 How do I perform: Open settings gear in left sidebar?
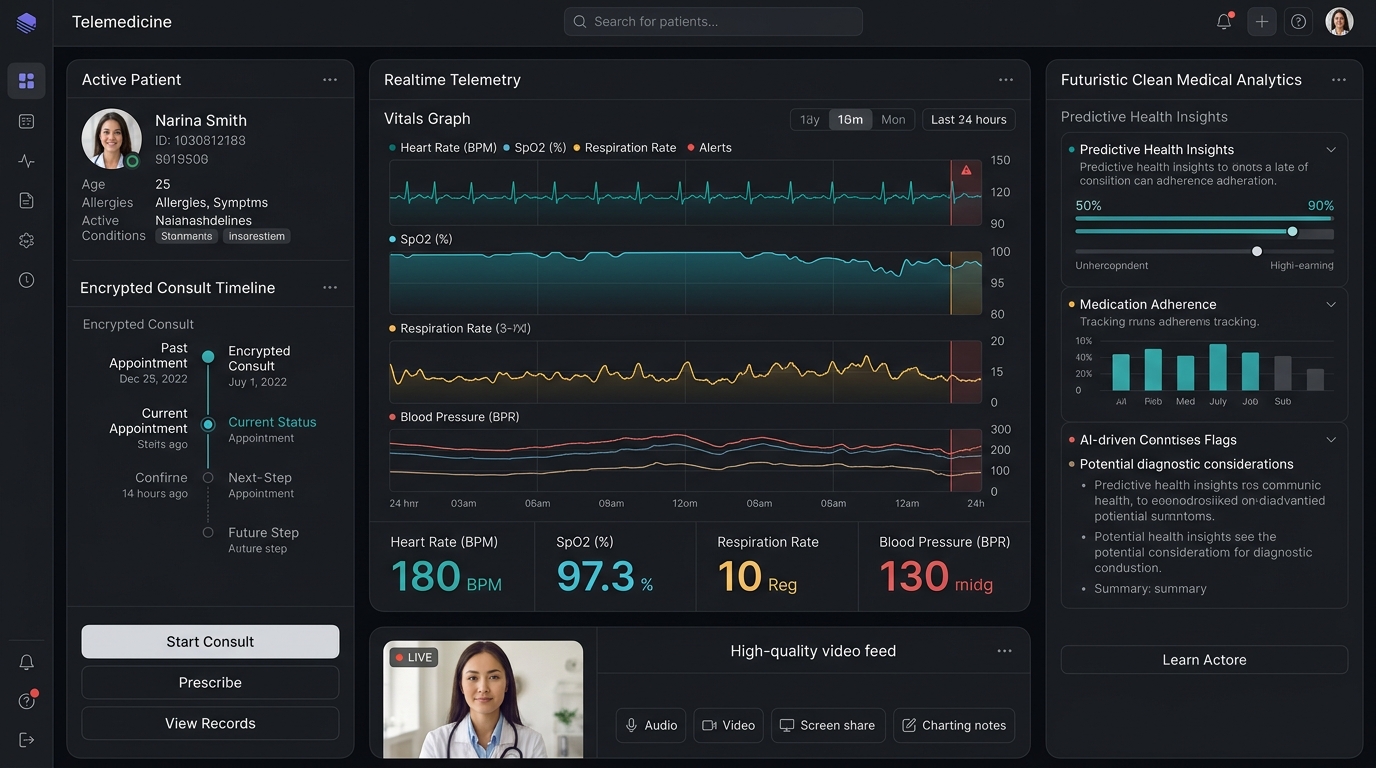coord(26,240)
